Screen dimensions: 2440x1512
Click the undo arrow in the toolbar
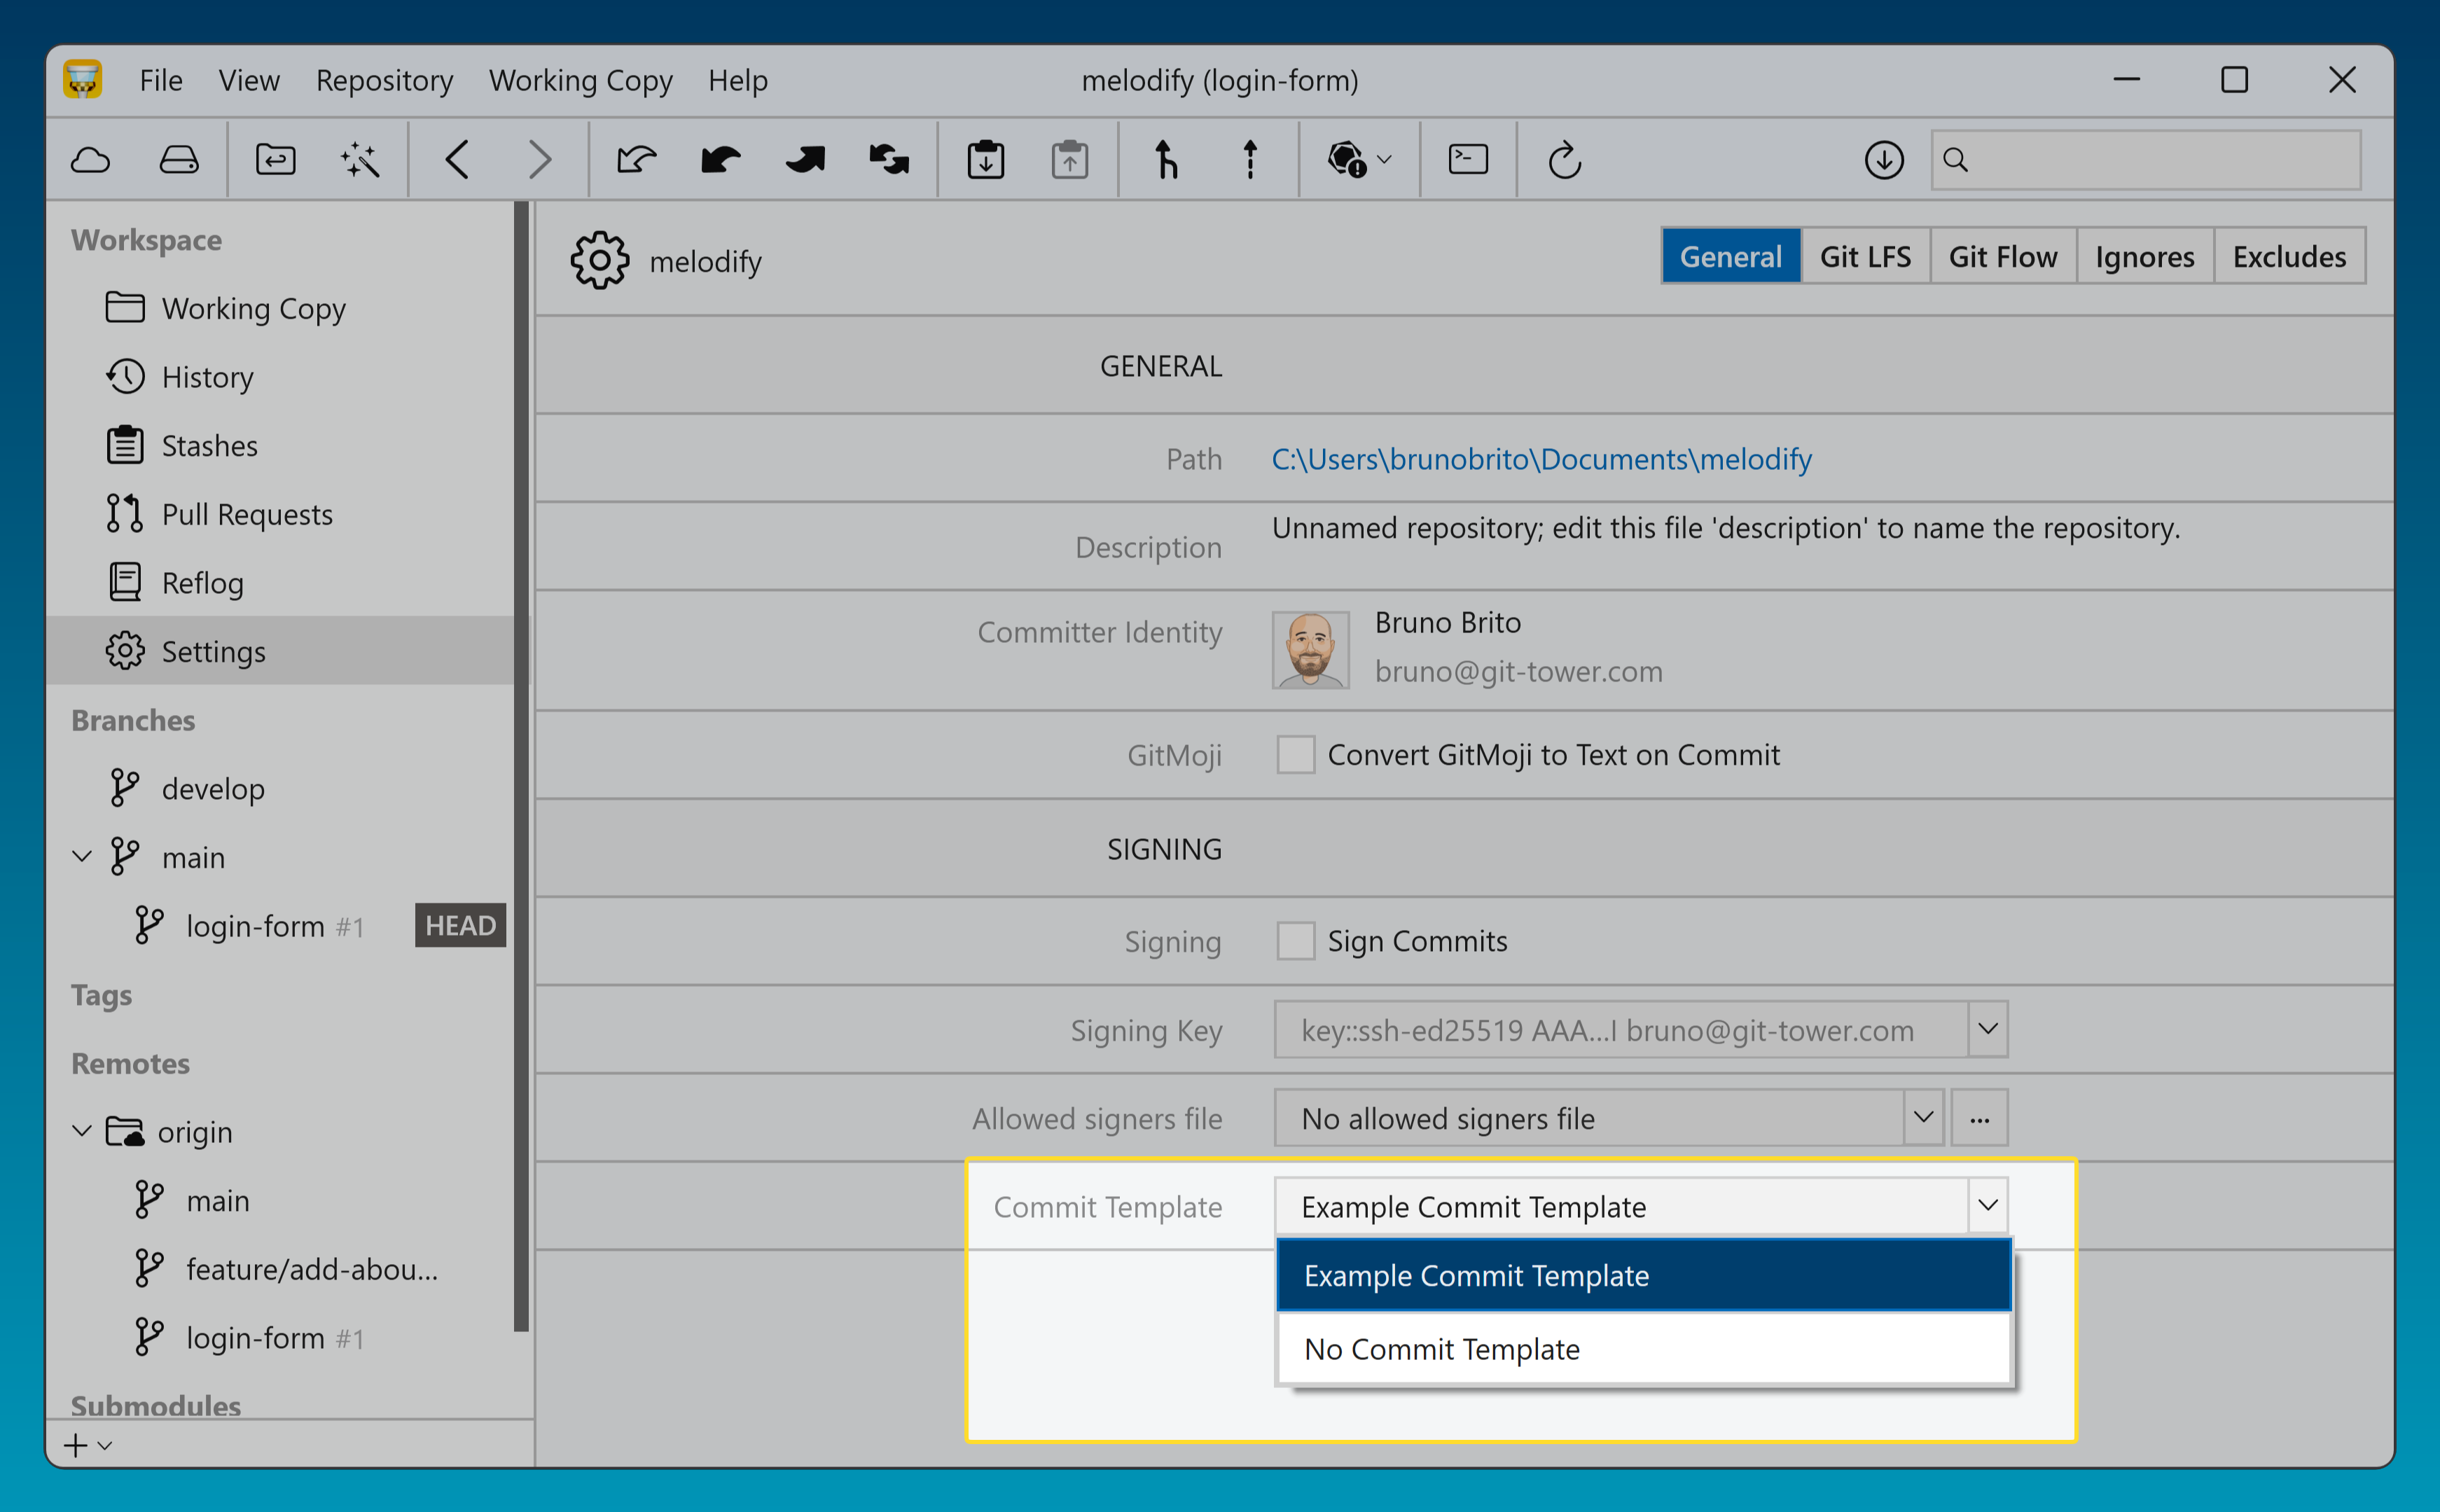[720, 158]
